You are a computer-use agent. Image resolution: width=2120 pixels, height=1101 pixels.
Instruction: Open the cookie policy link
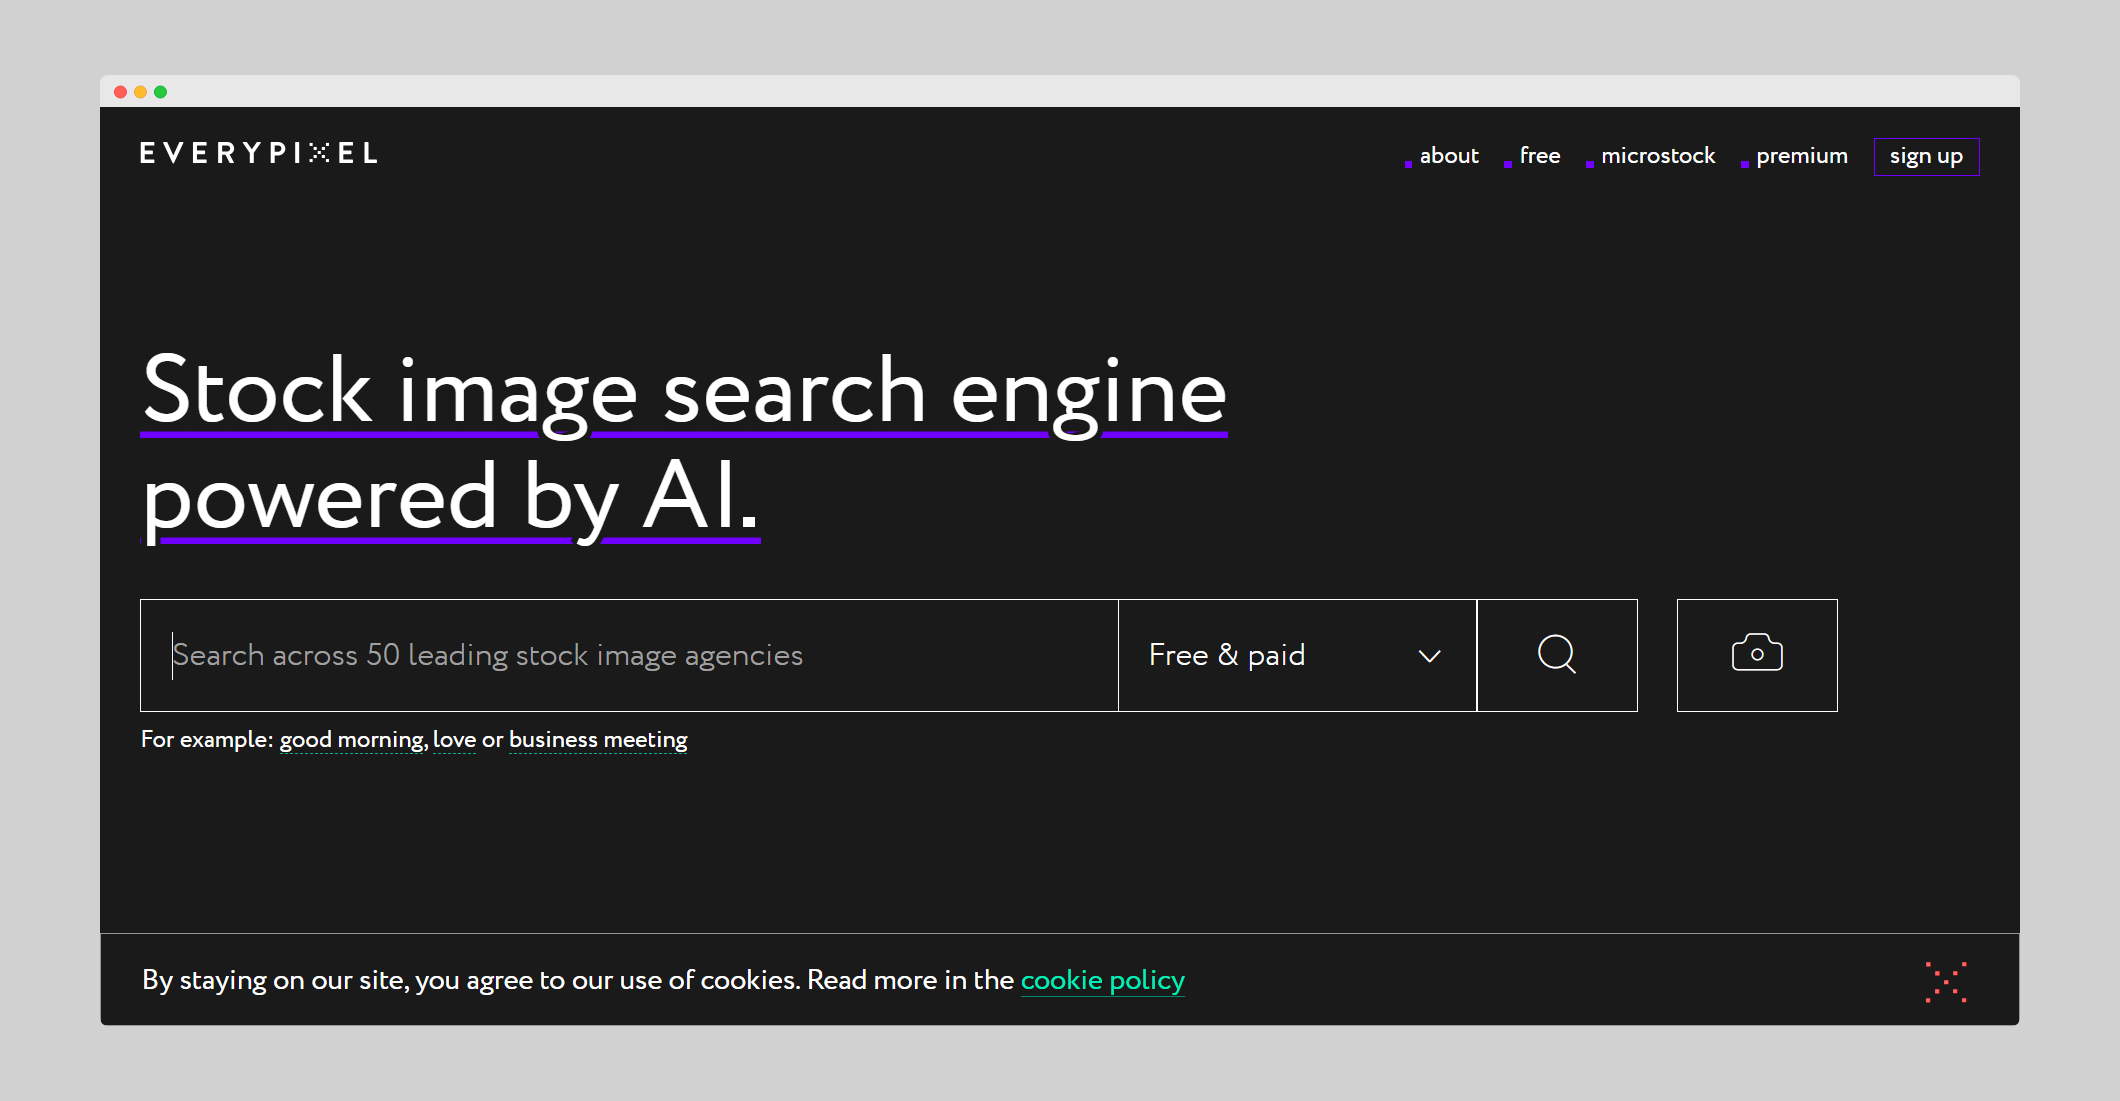coord(1102,980)
